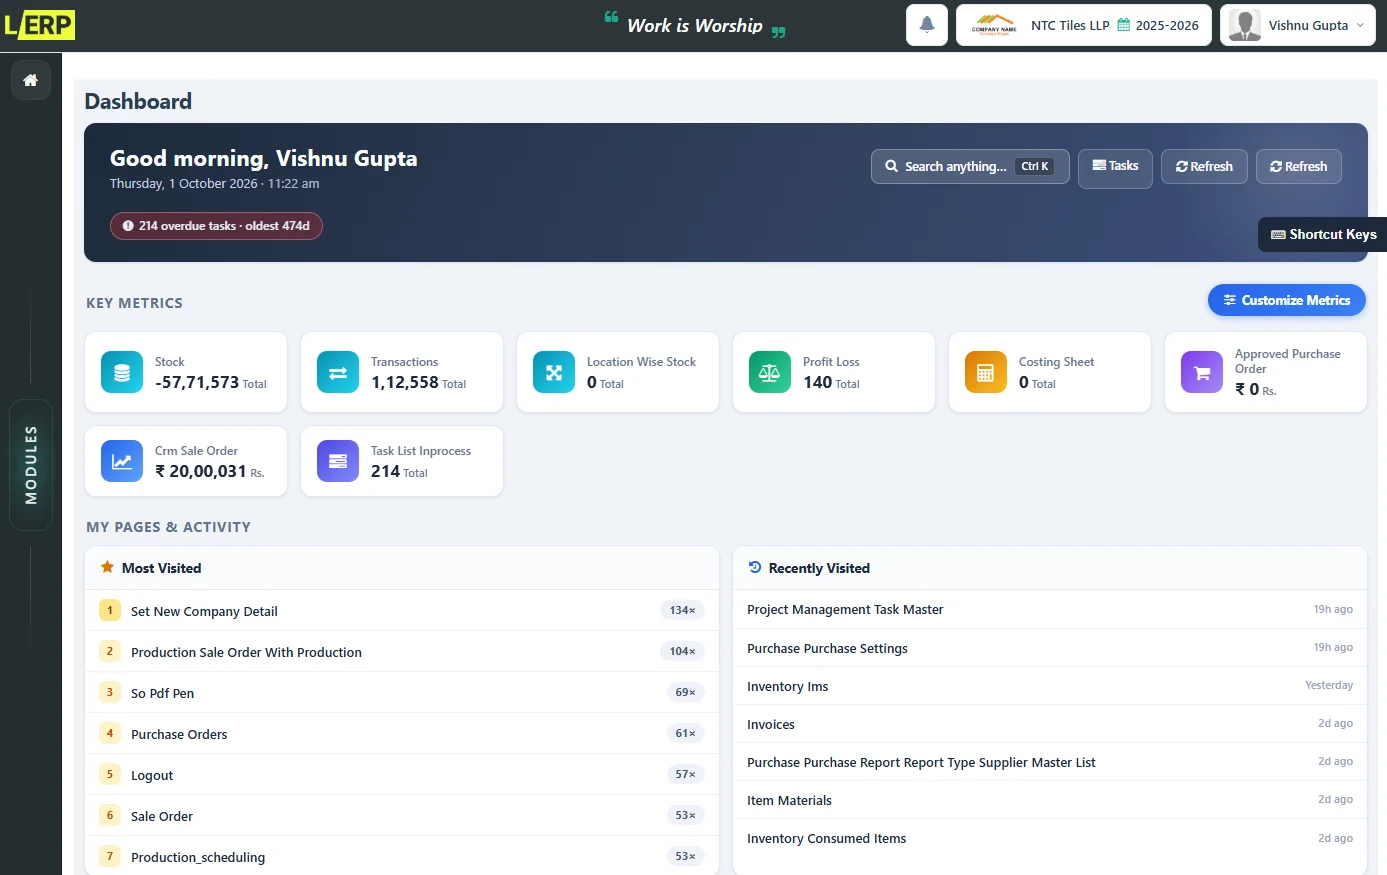Open Production Sale Order With Production

(x=402, y=652)
